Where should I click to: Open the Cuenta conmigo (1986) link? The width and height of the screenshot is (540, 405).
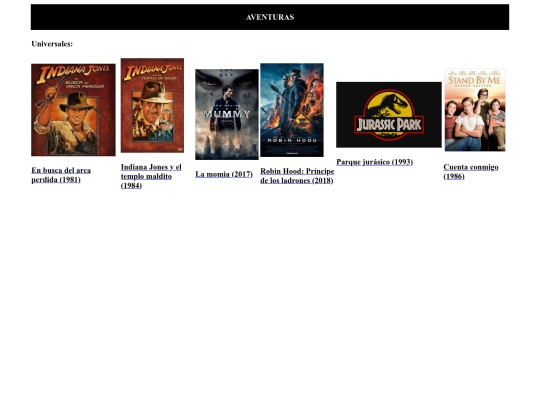click(x=471, y=172)
